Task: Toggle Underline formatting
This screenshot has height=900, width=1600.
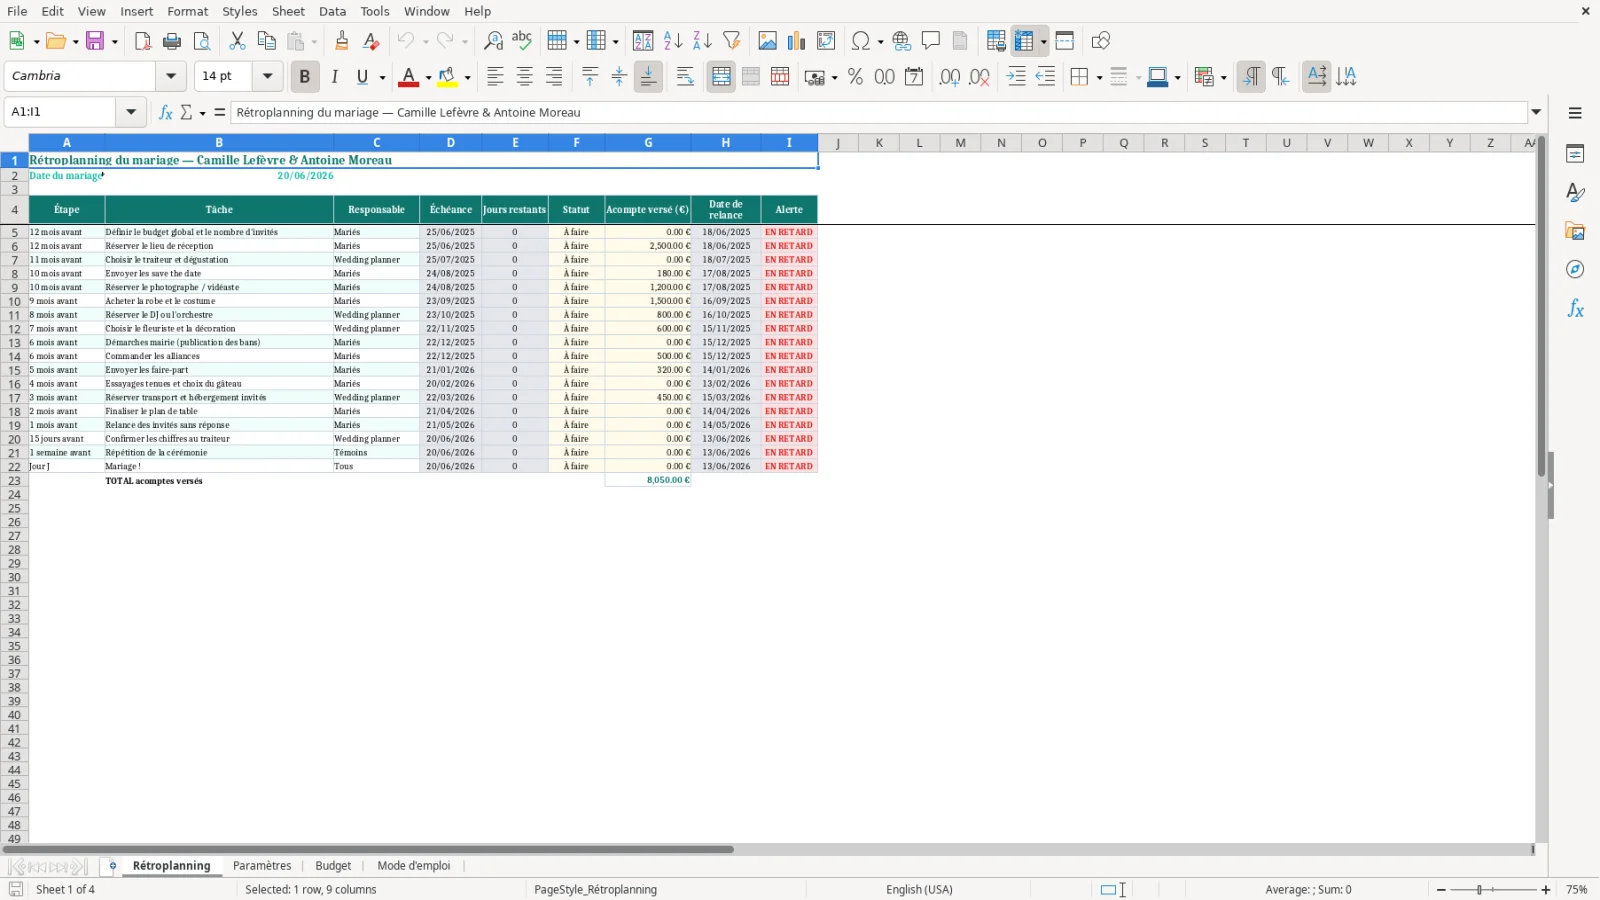Action: pos(362,77)
